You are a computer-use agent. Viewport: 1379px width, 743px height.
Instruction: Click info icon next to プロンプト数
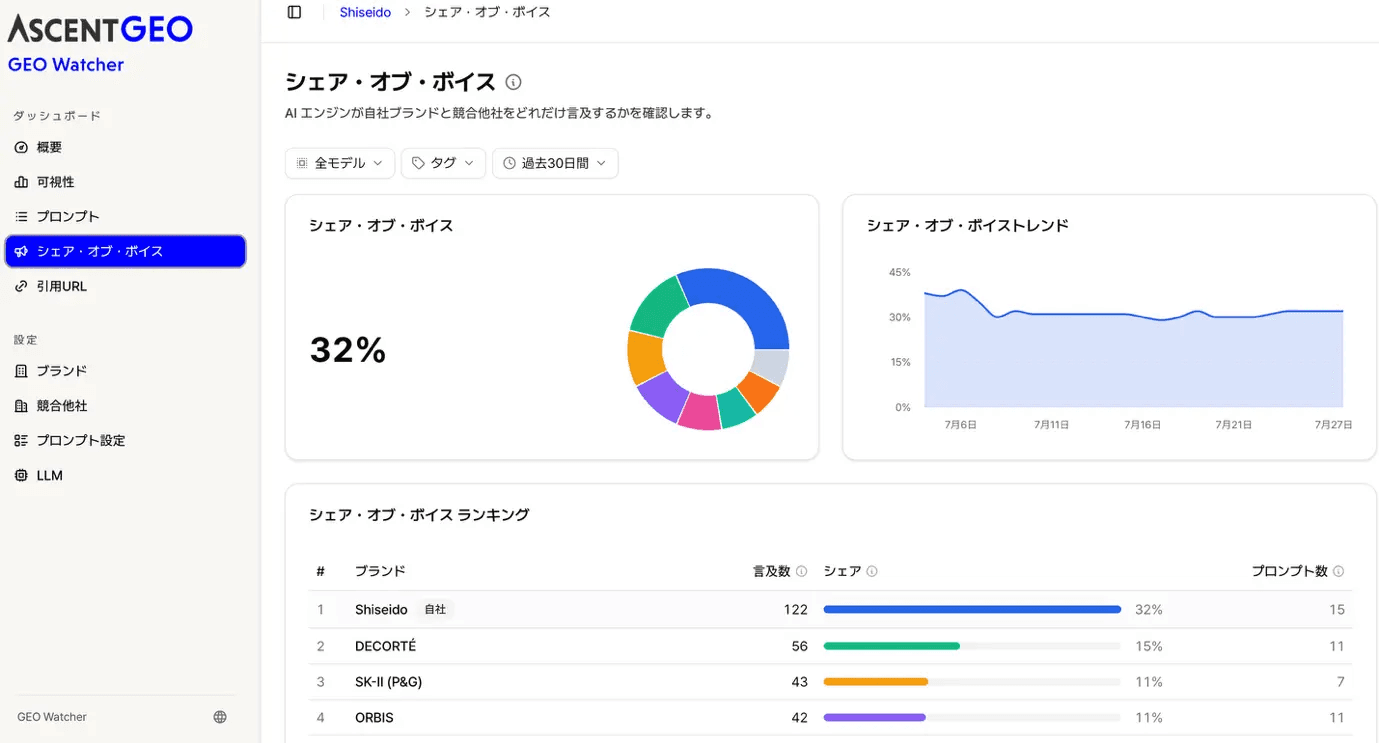click(1338, 571)
